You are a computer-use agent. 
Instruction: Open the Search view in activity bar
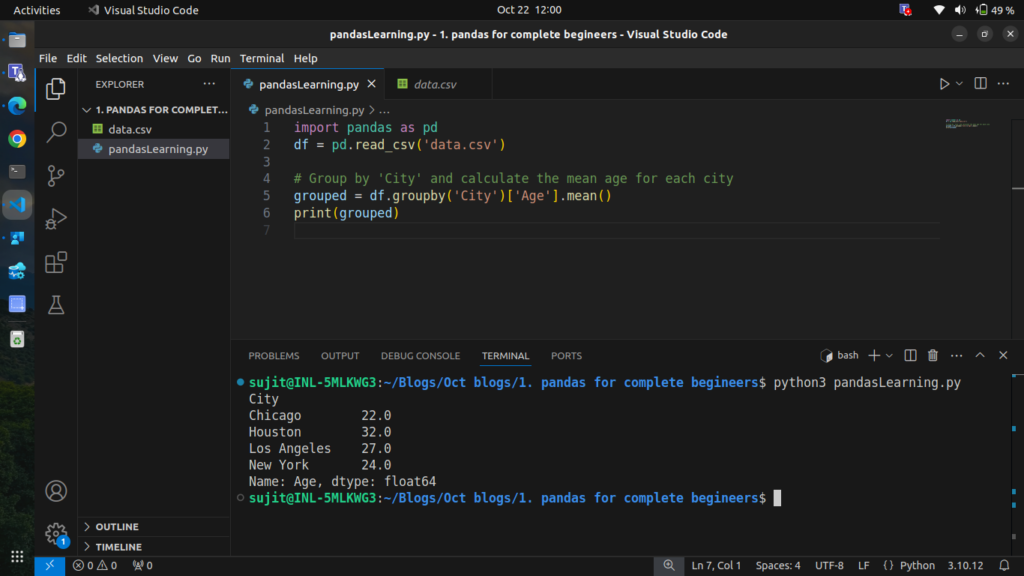pyautogui.click(x=56, y=131)
